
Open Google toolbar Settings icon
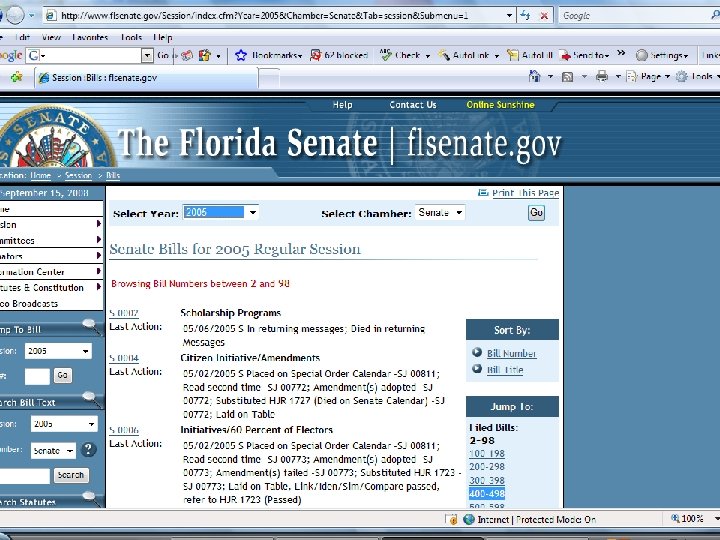tap(641, 56)
